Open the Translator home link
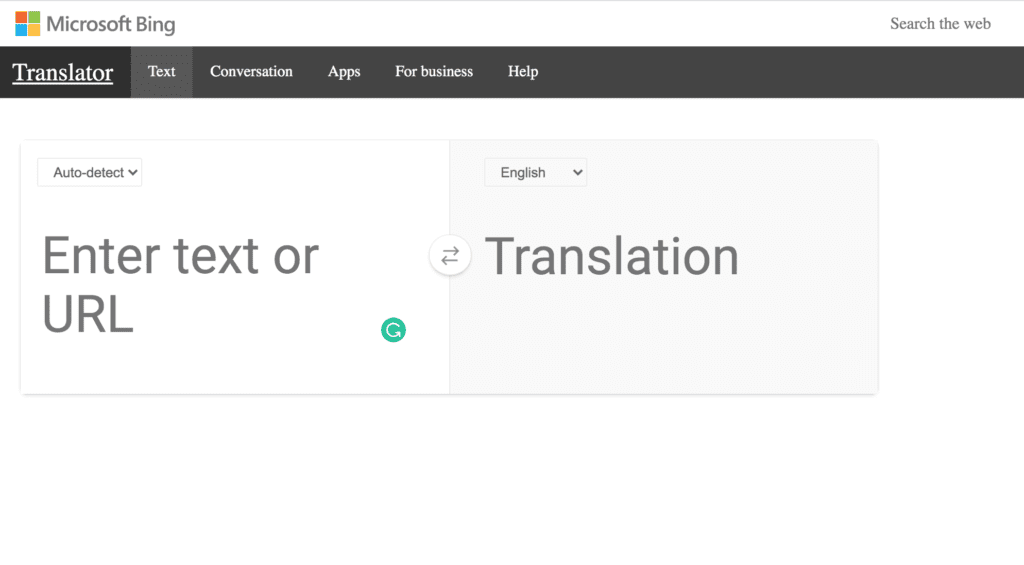Image resolution: width=1024 pixels, height=565 pixels. click(x=63, y=72)
